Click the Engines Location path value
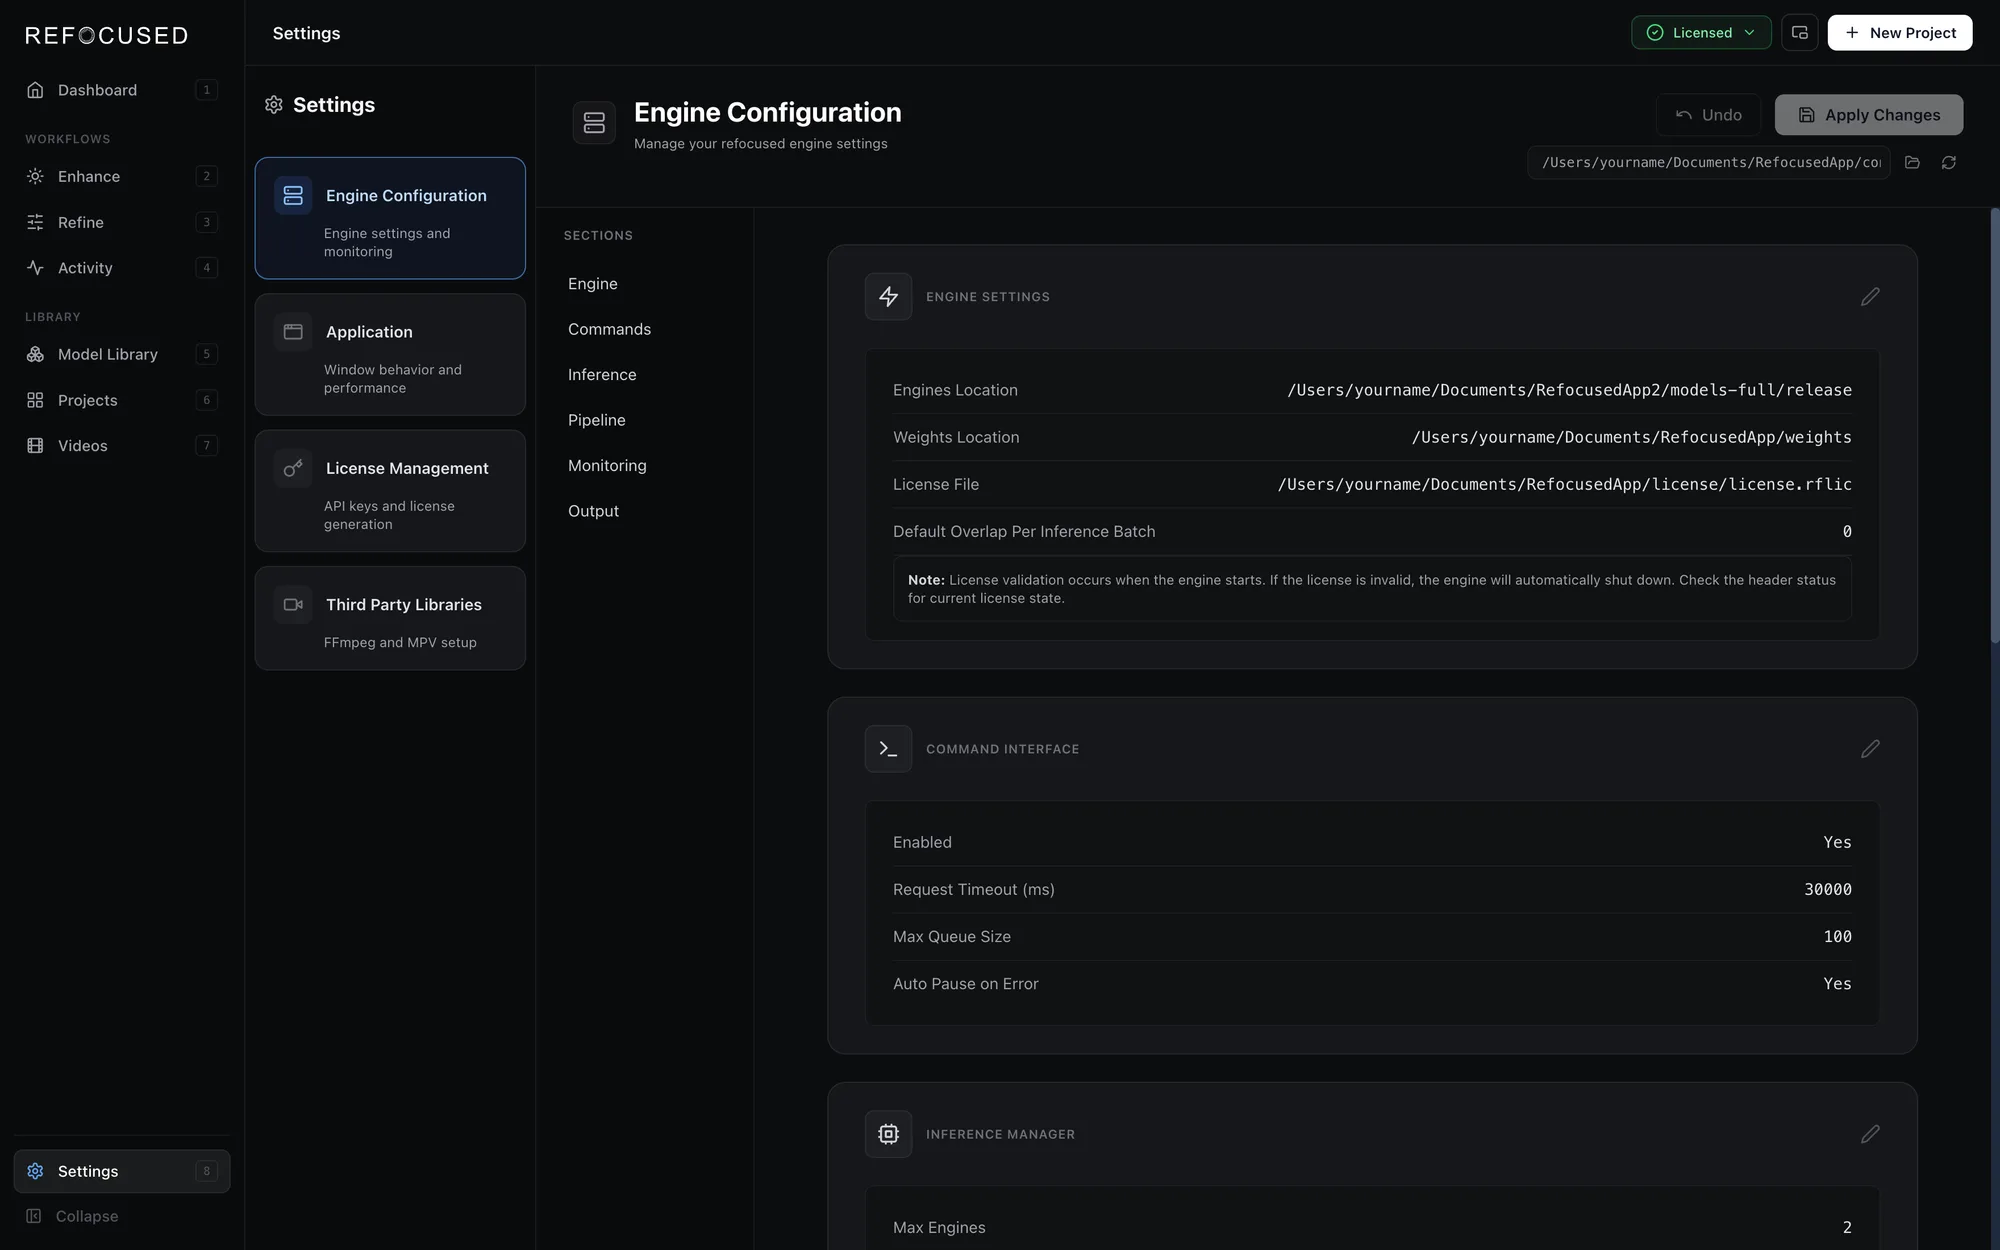 pyautogui.click(x=1569, y=390)
